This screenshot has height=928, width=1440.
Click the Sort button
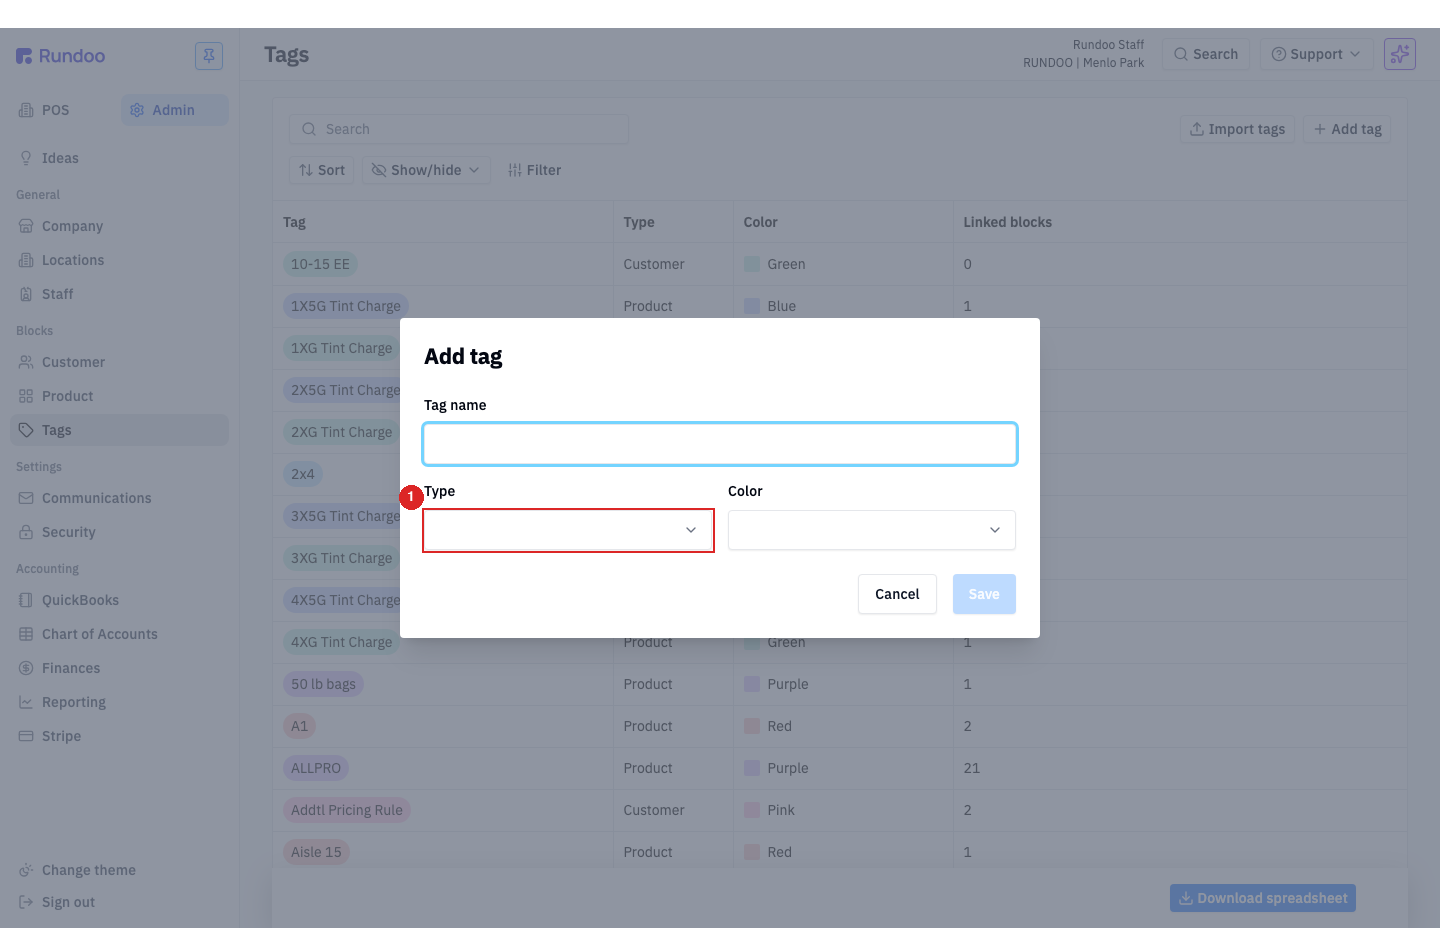322,170
